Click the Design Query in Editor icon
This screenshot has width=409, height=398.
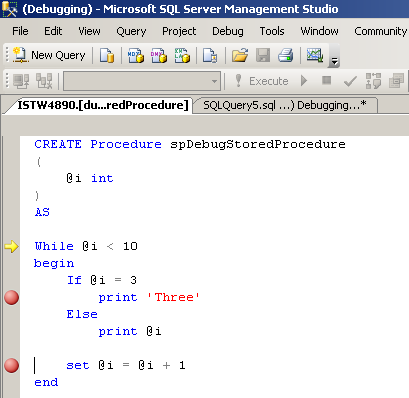[x=396, y=81]
